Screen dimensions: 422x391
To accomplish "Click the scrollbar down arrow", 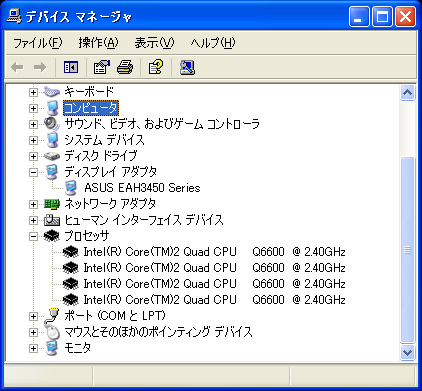I will click(x=407, y=352).
